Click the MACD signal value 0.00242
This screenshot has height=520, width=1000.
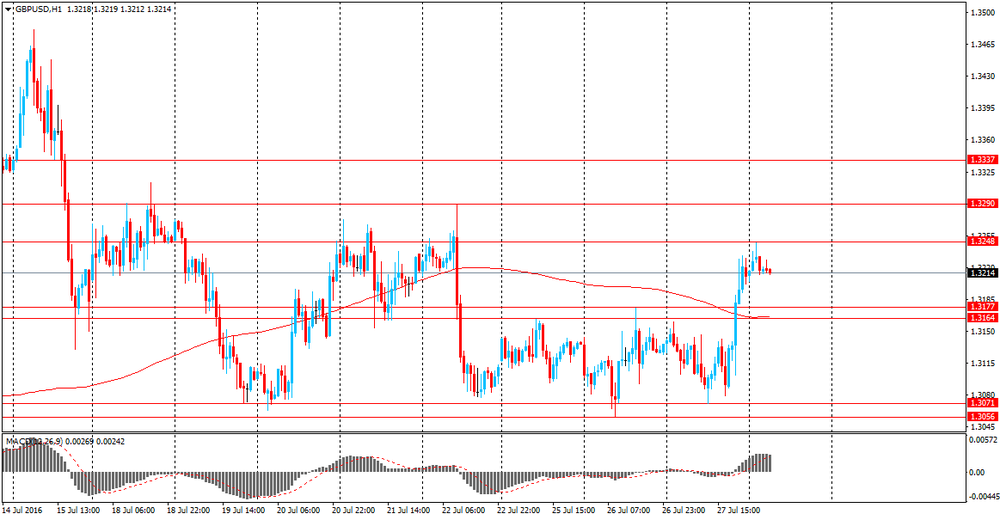pyautogui.click(x=108, y=441)
